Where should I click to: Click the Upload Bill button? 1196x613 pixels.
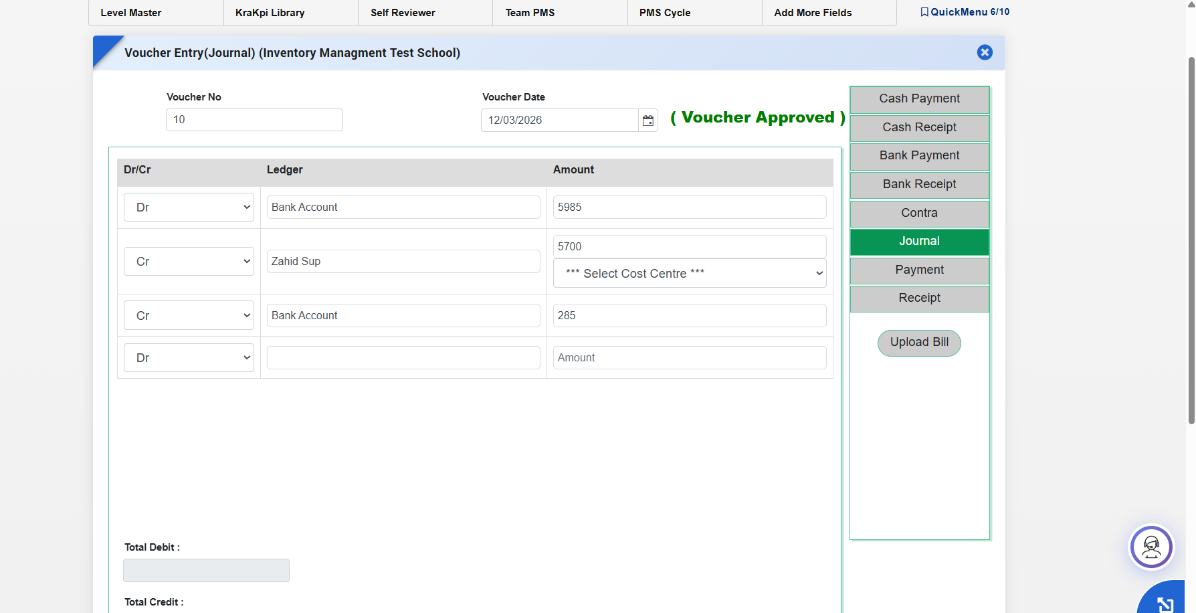(919, 343)
